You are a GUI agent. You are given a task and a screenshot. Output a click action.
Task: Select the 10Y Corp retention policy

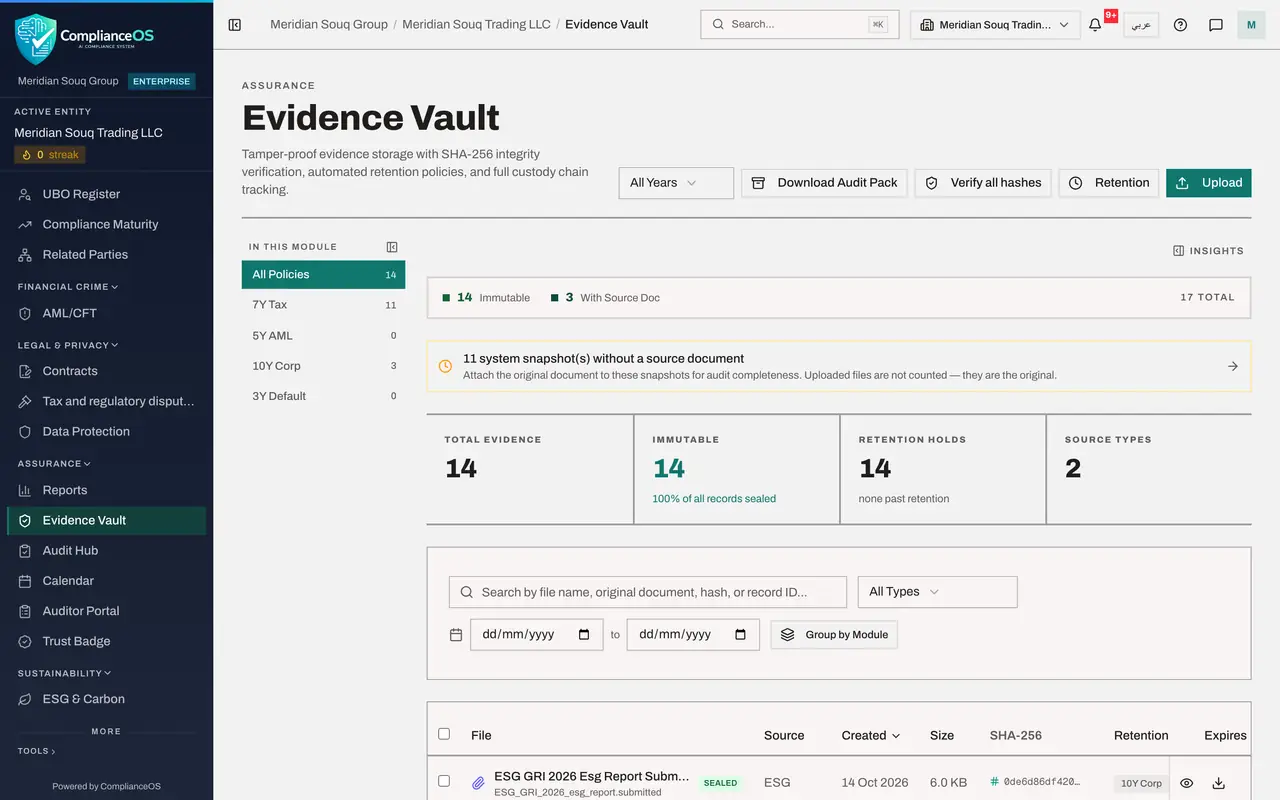323,366
